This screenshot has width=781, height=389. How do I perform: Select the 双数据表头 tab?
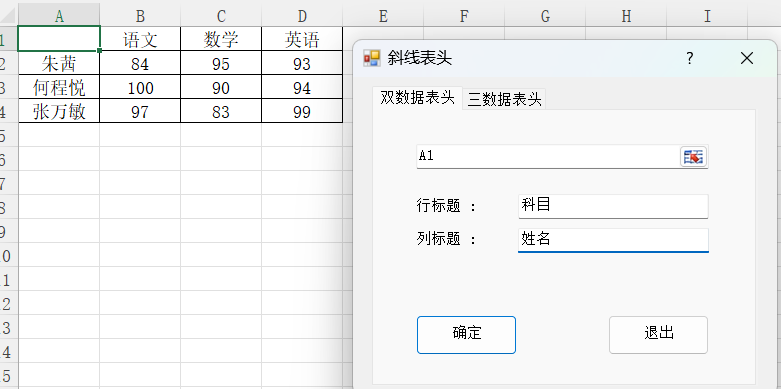tap(417, 97)
